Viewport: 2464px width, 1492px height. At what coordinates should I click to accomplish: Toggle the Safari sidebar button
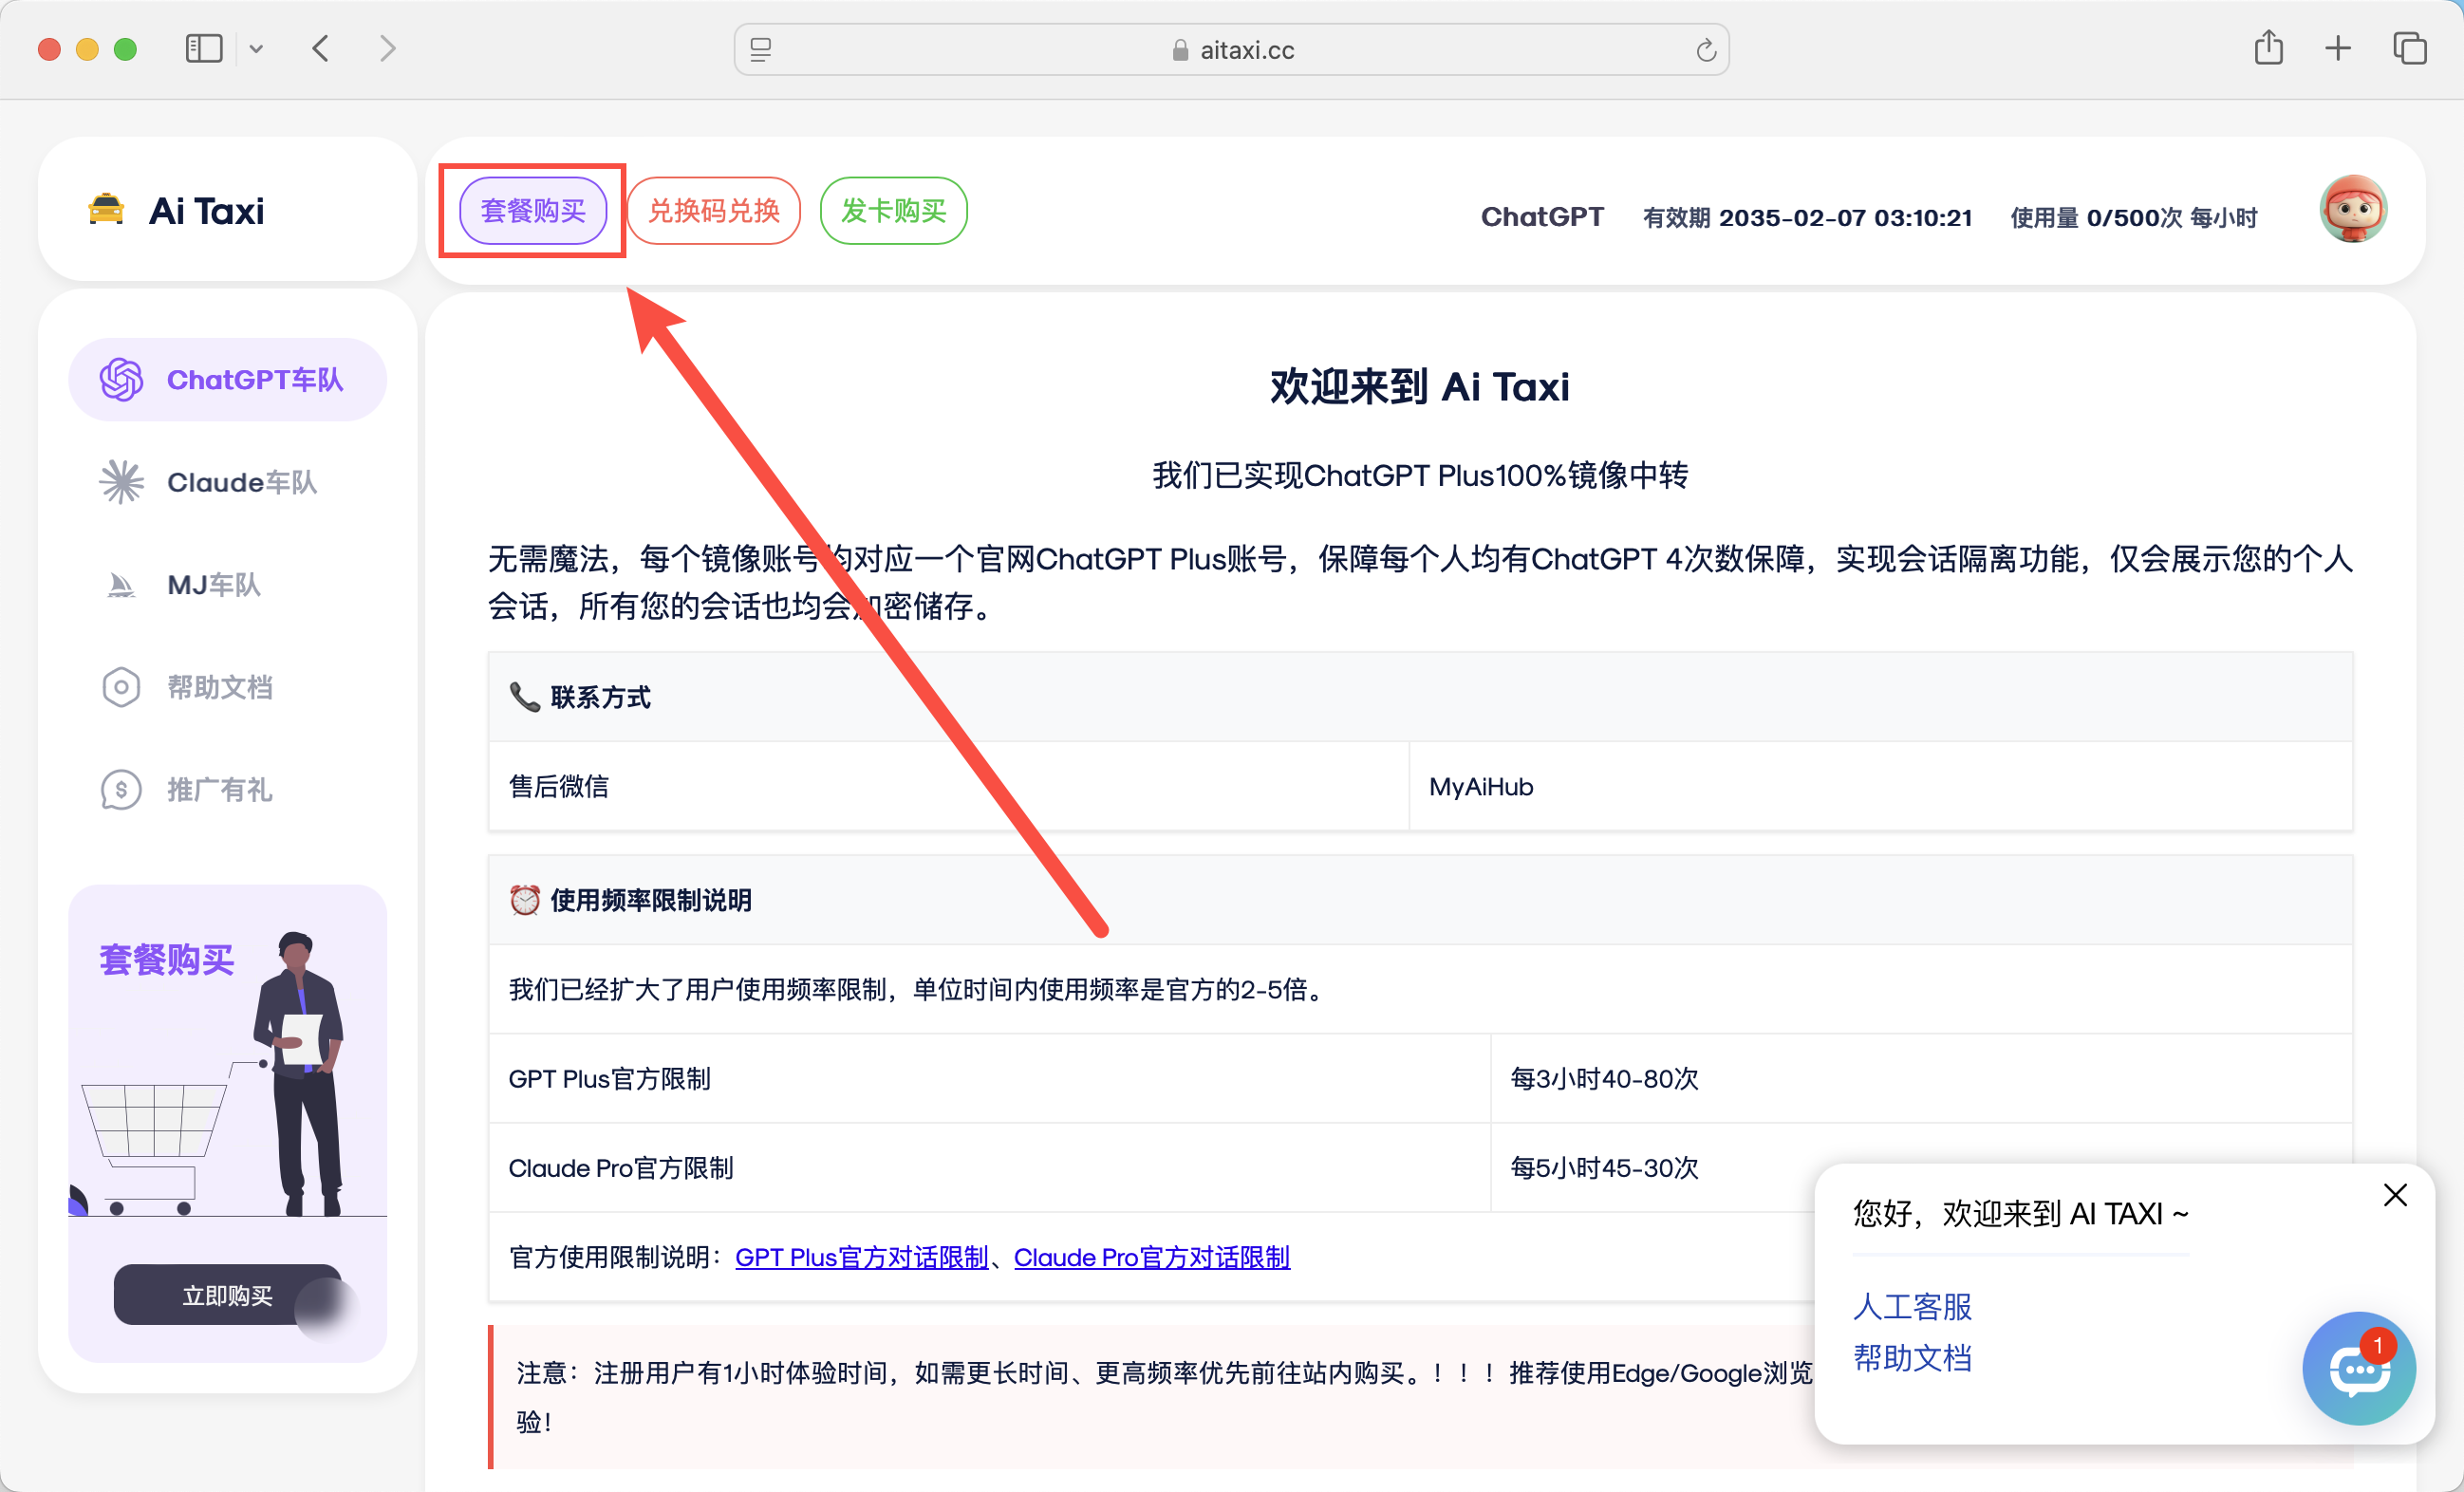[x=203, y=48]
